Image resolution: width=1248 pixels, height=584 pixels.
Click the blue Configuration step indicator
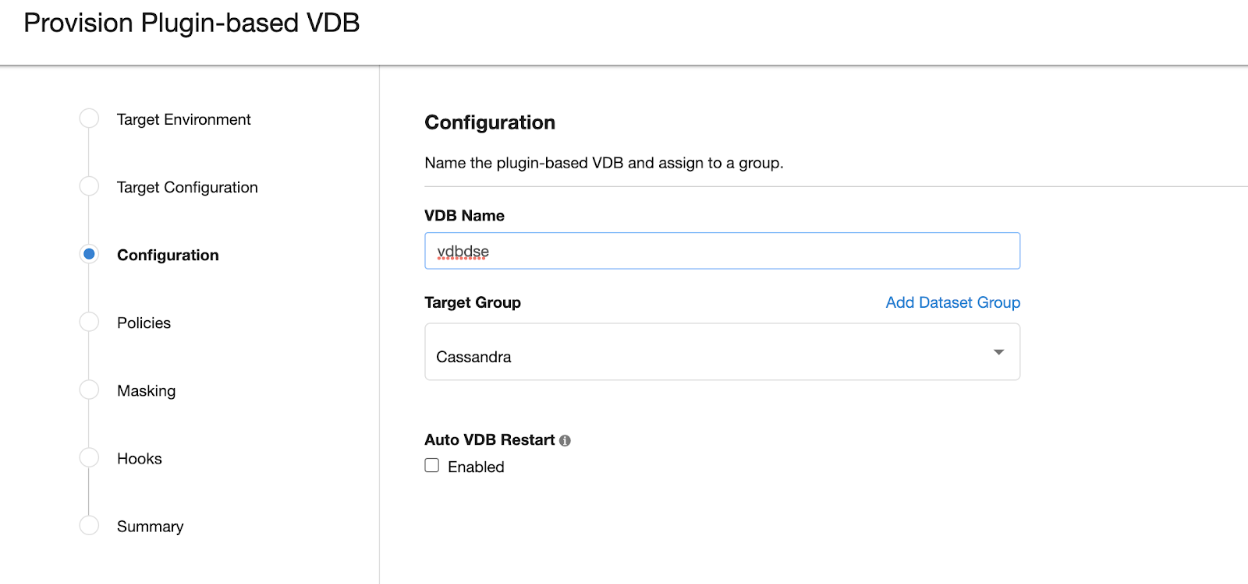pos(89,255)
